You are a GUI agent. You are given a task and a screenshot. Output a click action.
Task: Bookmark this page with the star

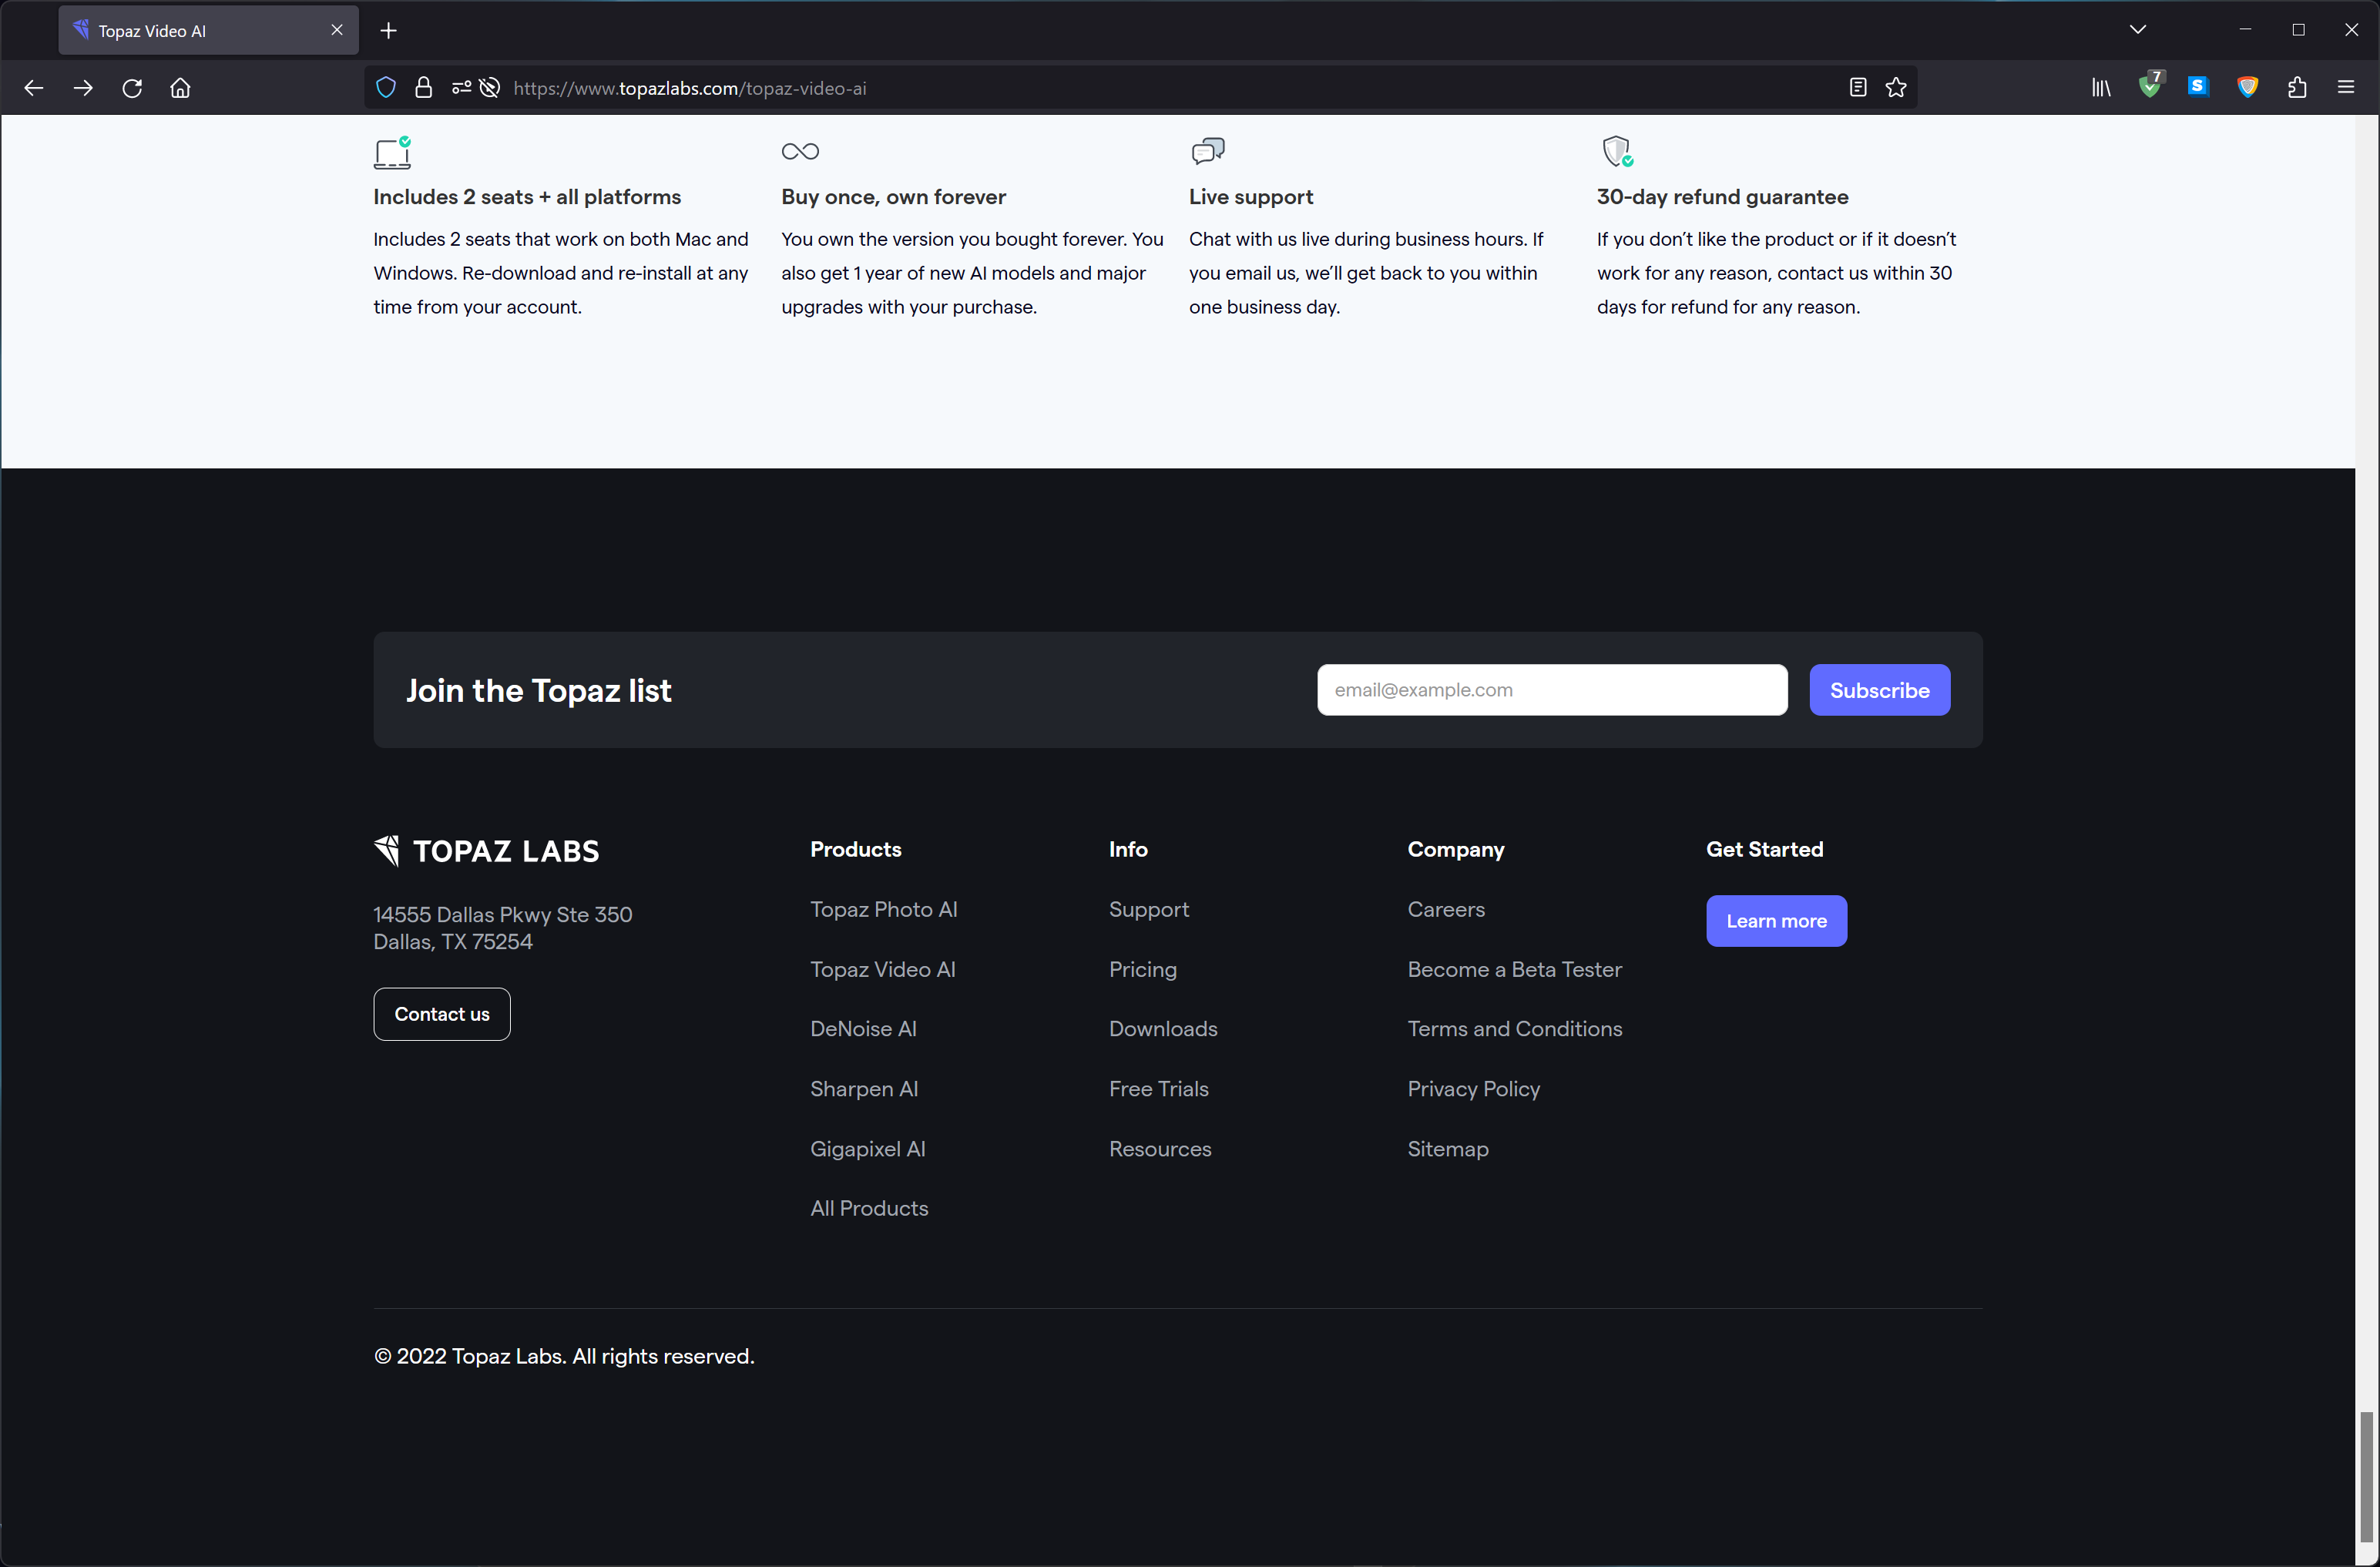coord(1895,88)
